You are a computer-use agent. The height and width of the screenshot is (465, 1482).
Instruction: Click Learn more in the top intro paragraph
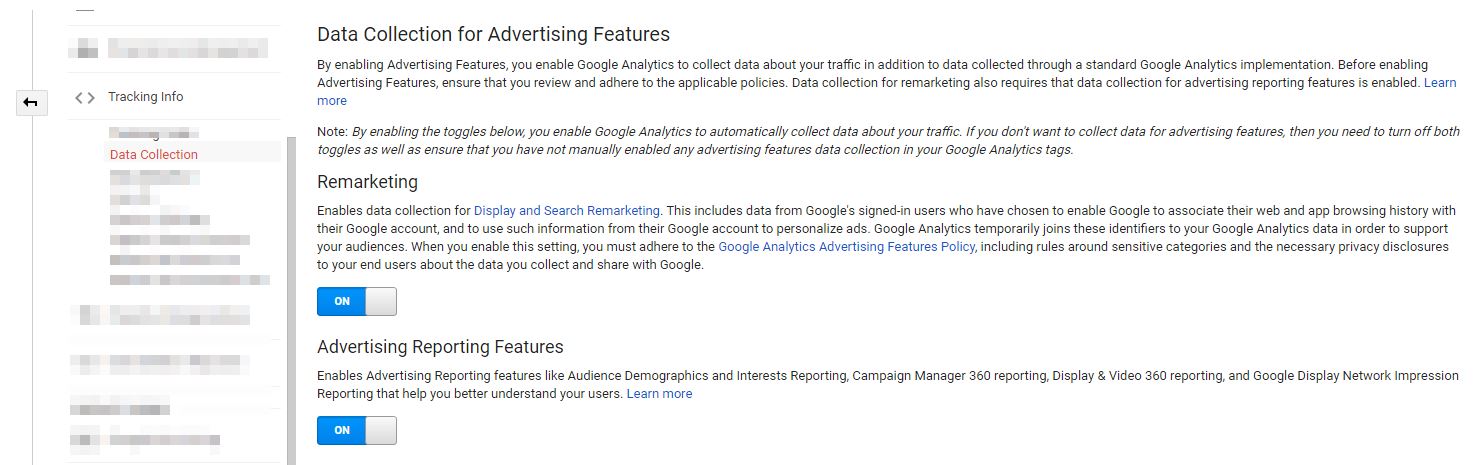[x=1440, y=82]
